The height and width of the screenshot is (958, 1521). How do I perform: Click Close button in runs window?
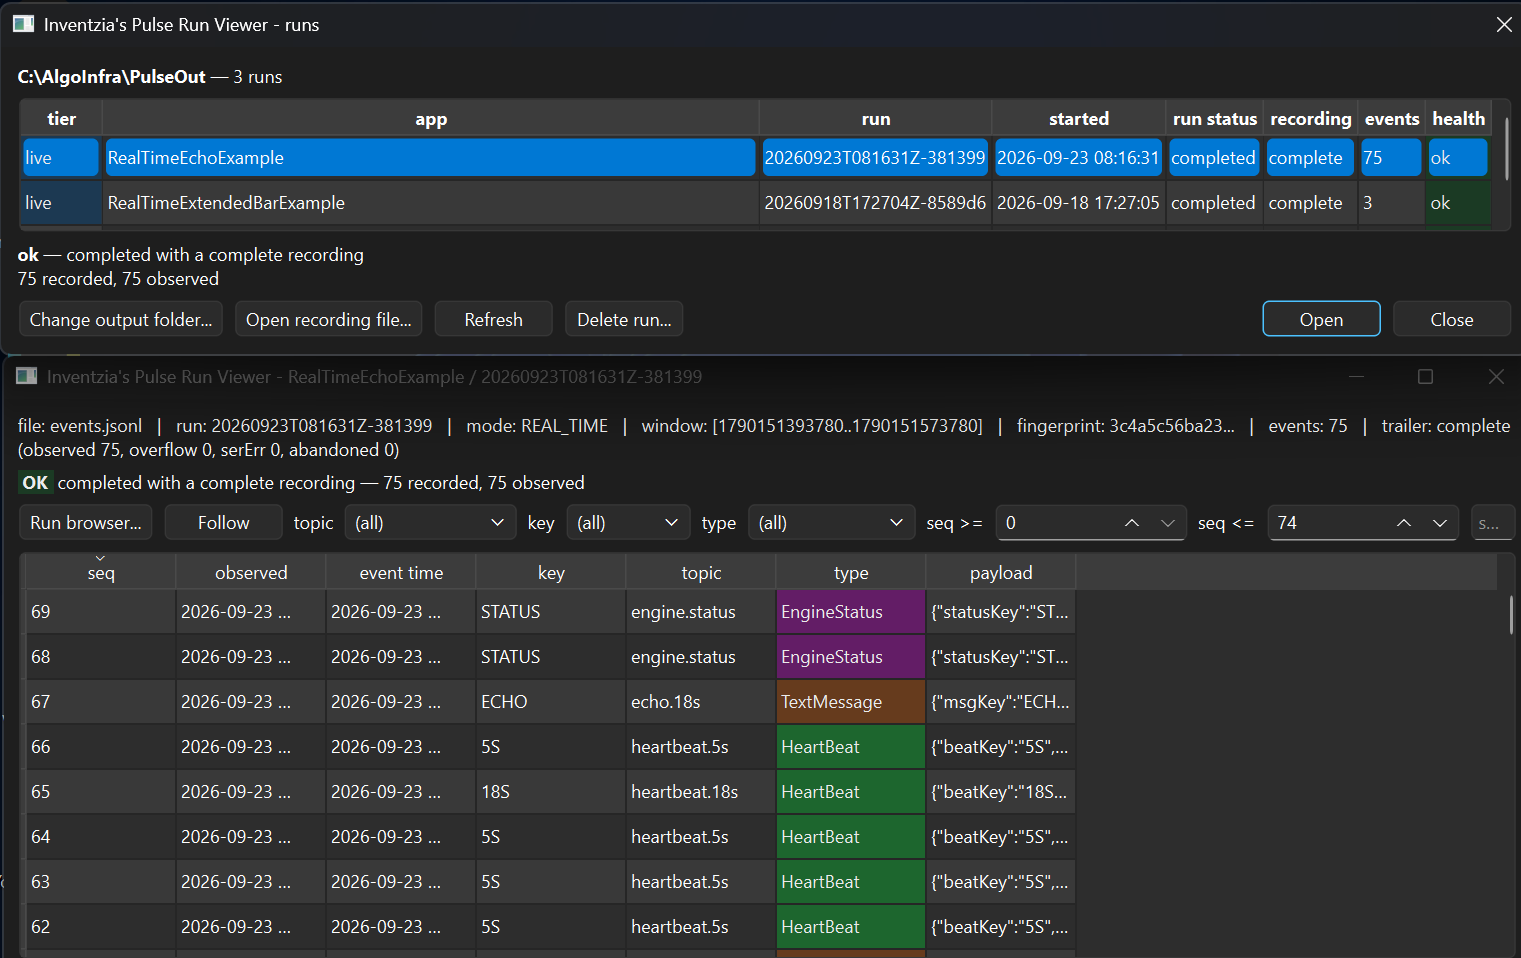[1451, 319]
